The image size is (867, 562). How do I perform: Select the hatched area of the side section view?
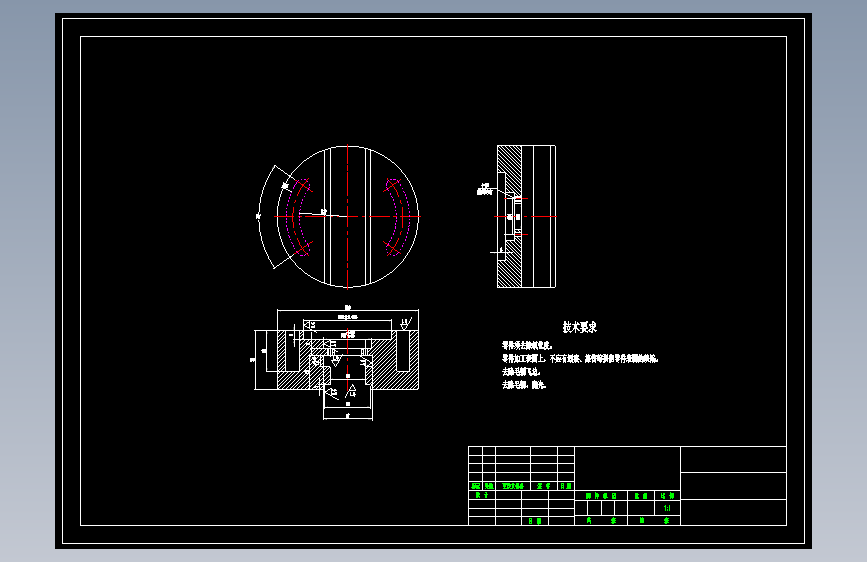(x=509, y=216)
